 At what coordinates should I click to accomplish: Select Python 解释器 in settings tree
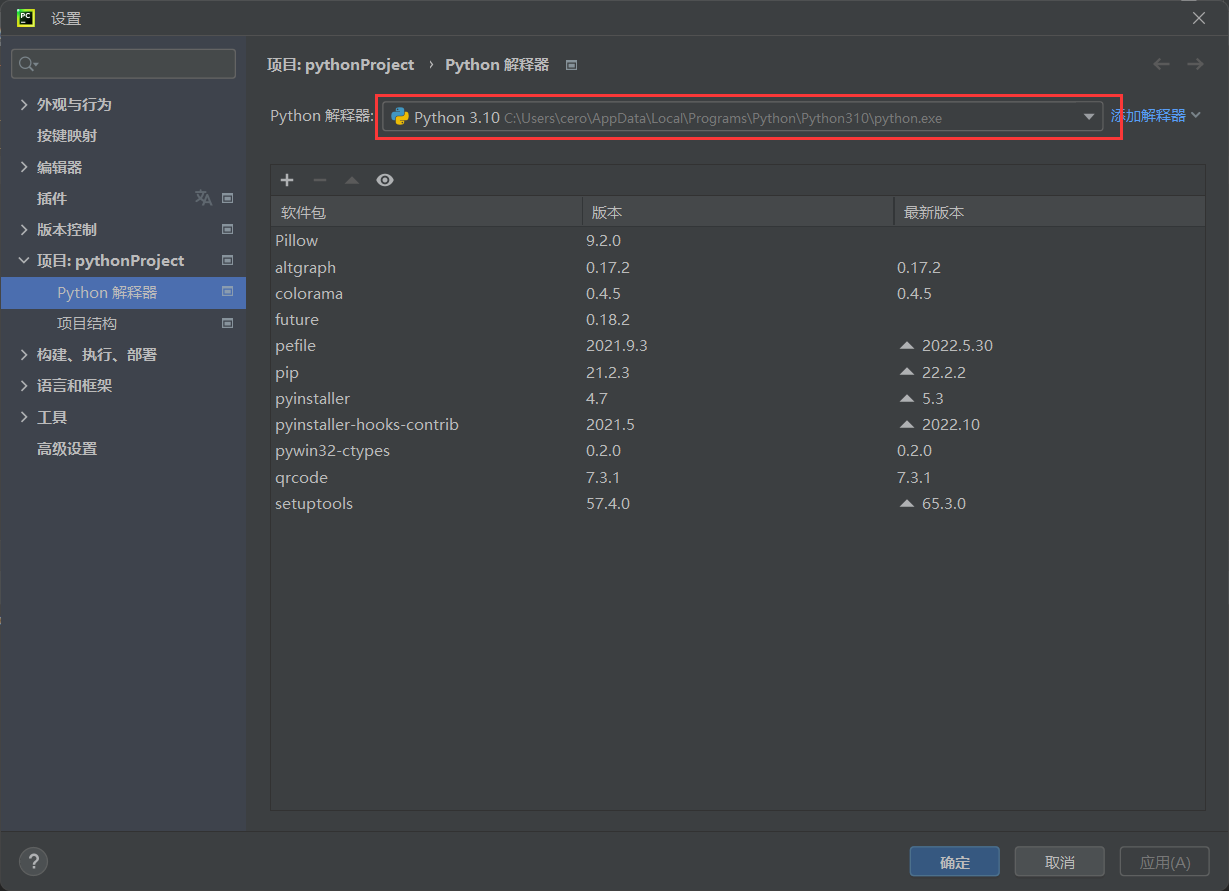(123, 292)
